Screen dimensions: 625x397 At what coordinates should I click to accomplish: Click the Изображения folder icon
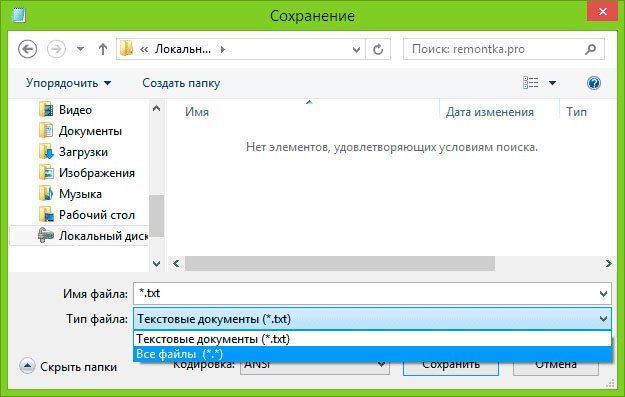point(46,173)
